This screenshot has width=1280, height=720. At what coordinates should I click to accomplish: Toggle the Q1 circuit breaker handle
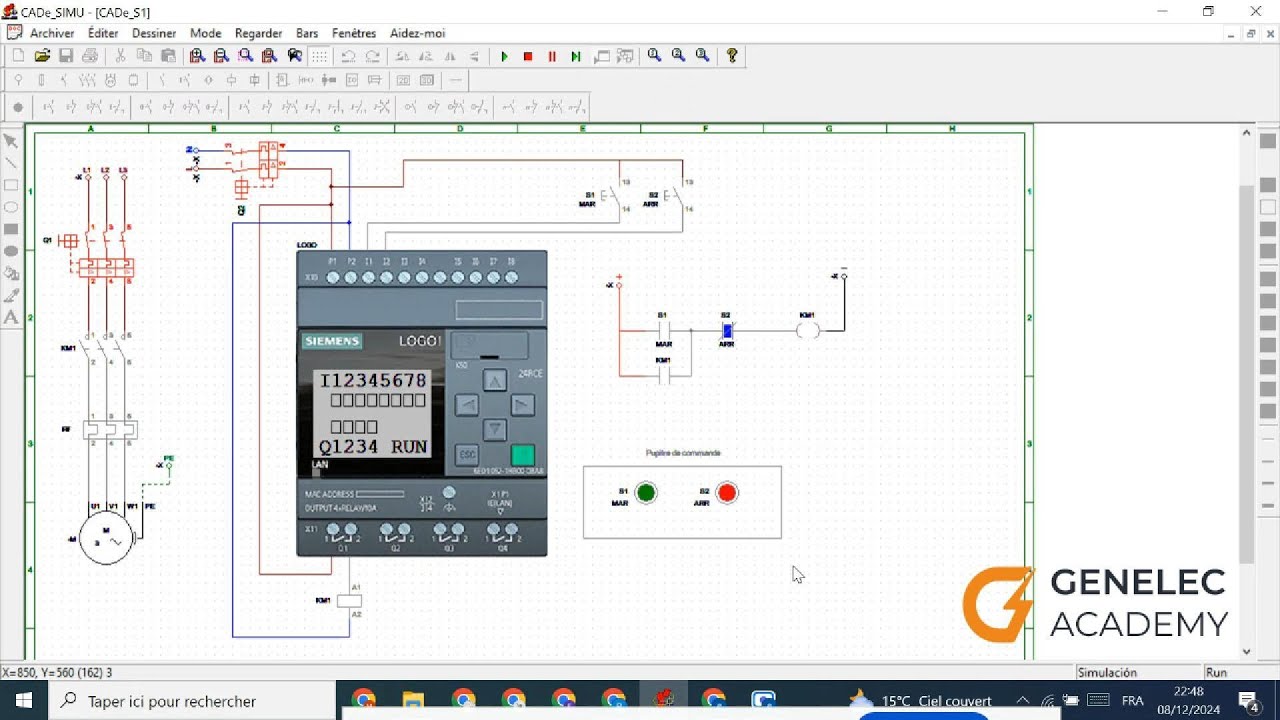coord(68,241)
